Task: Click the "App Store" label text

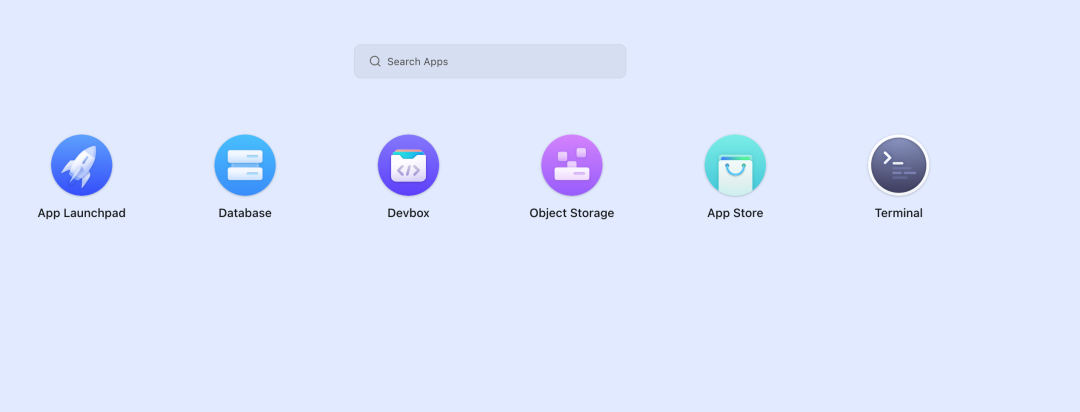Action: tap(735, 214)
